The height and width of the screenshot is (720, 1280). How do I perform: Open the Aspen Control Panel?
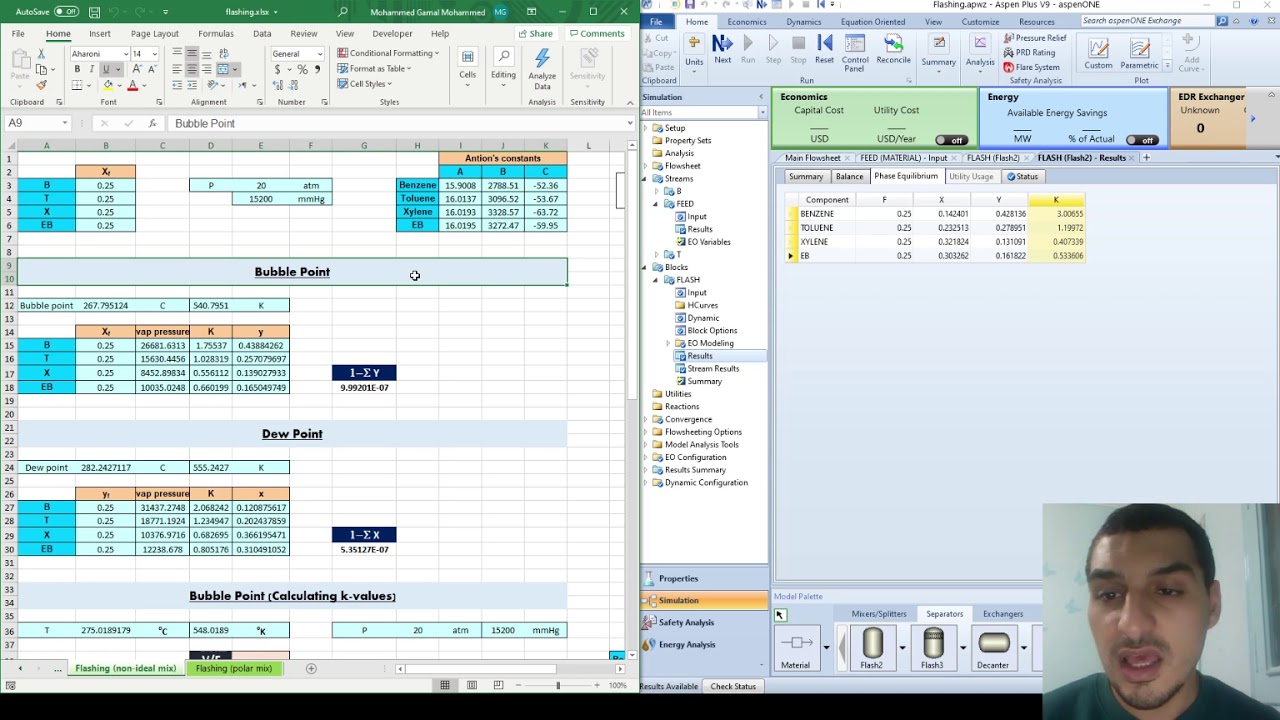(855, 53)
